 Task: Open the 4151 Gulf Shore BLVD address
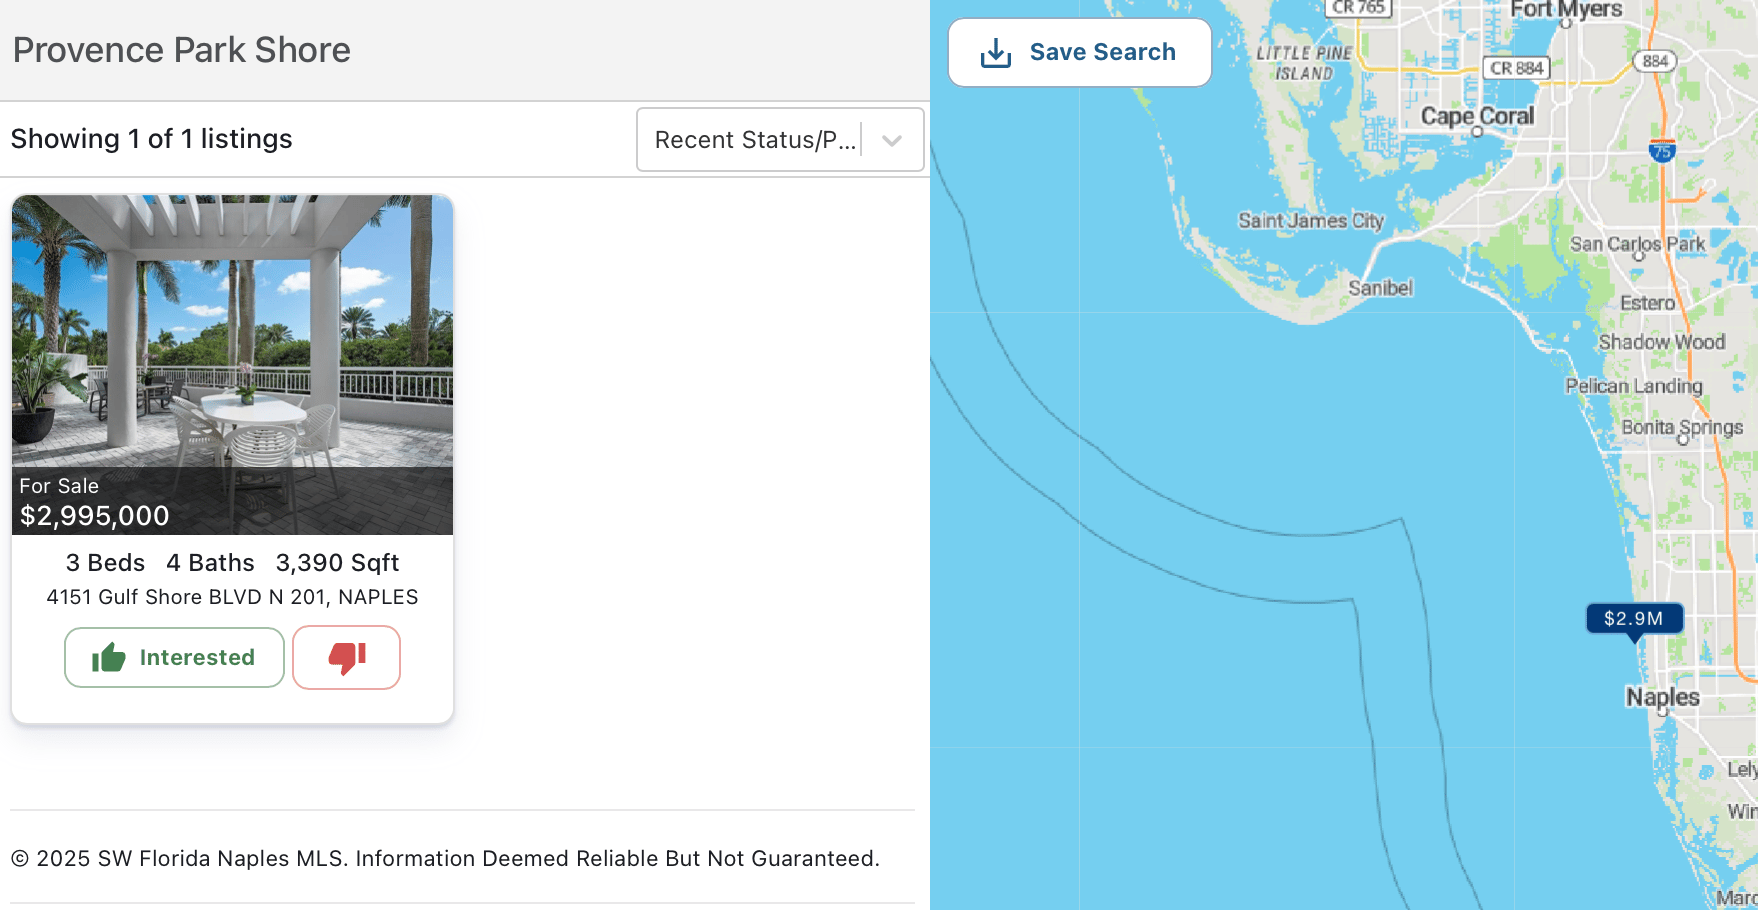tap(232, 597)
